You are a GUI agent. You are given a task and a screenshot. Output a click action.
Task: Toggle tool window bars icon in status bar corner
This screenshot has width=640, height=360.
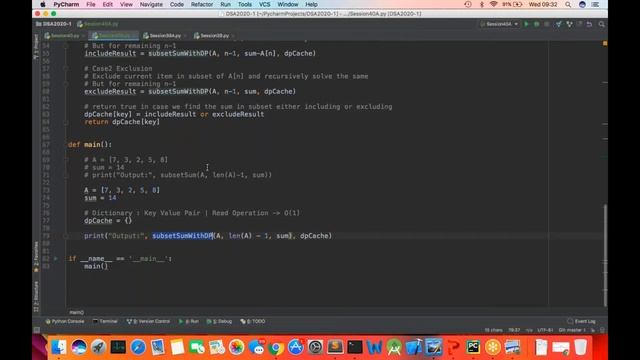tap(37, 330)
